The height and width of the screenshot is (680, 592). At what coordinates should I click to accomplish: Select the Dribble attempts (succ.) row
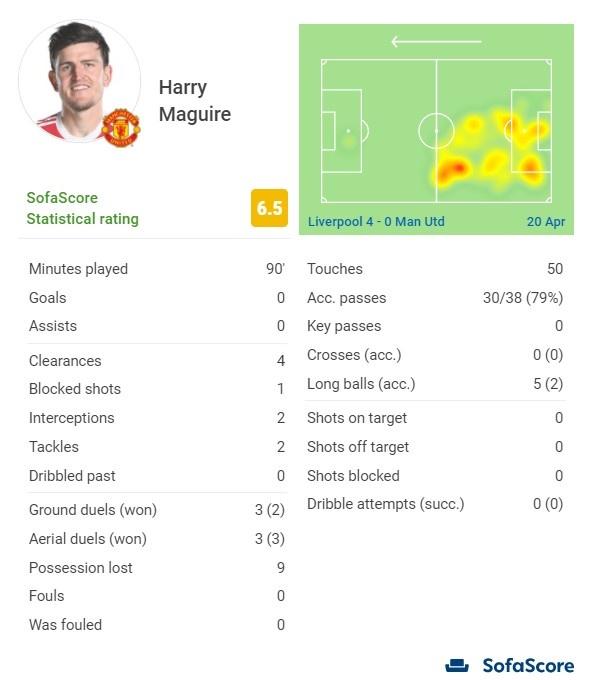(x=435, y=504)
